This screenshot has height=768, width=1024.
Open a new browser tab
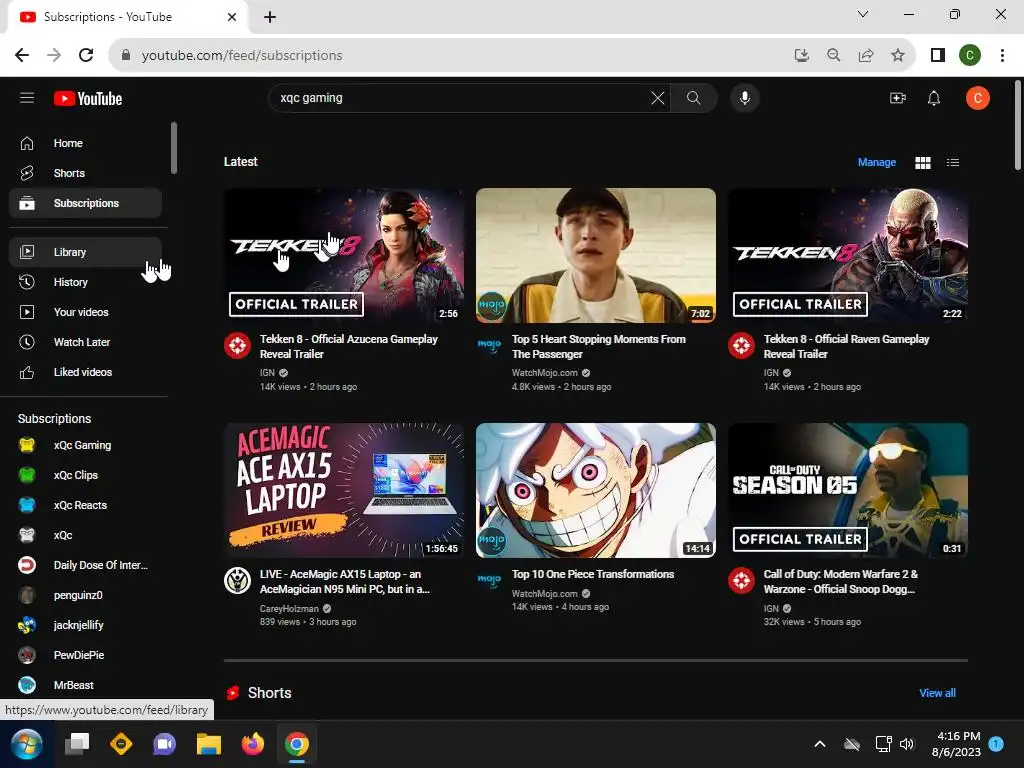click(270, 17)
